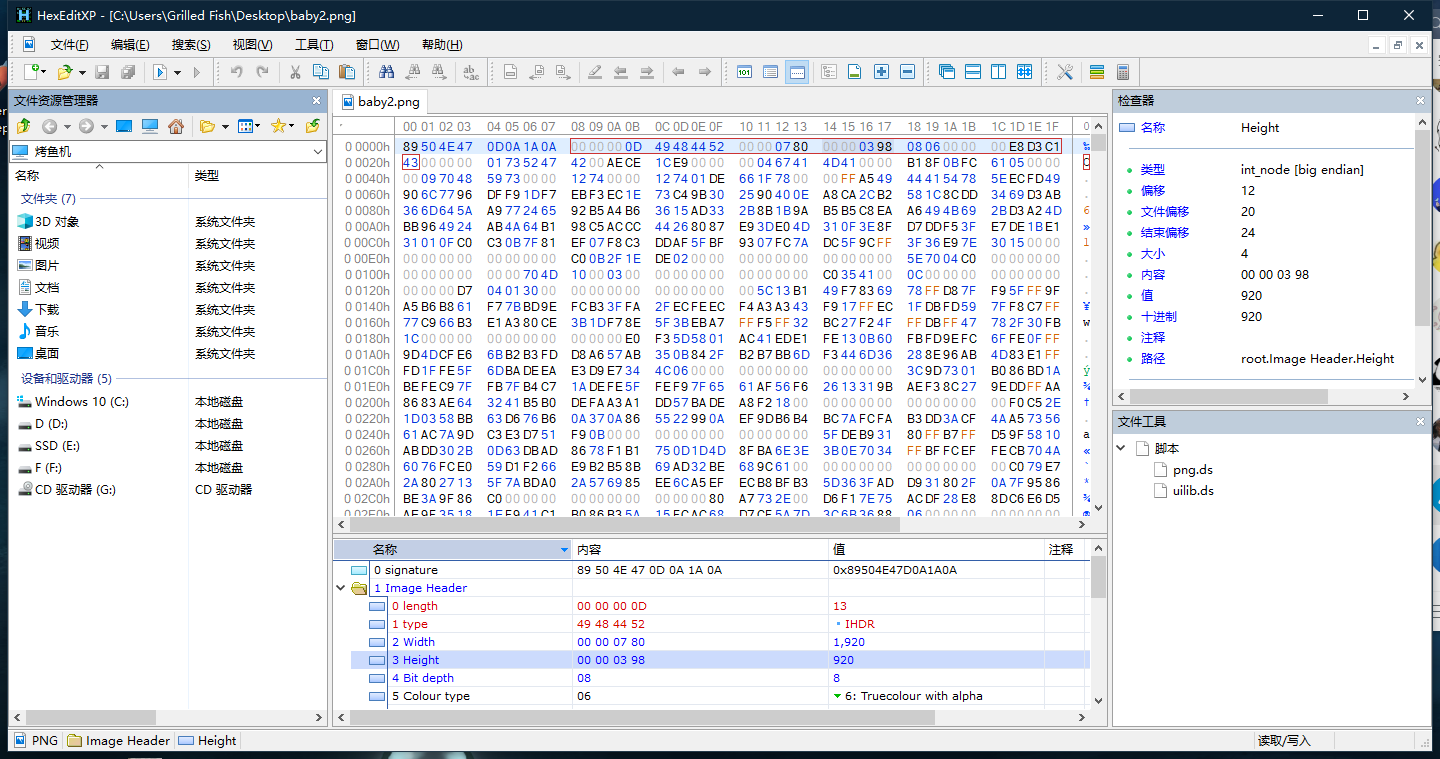Open the 烤鱼机 location dropdown

pos(318,152)
